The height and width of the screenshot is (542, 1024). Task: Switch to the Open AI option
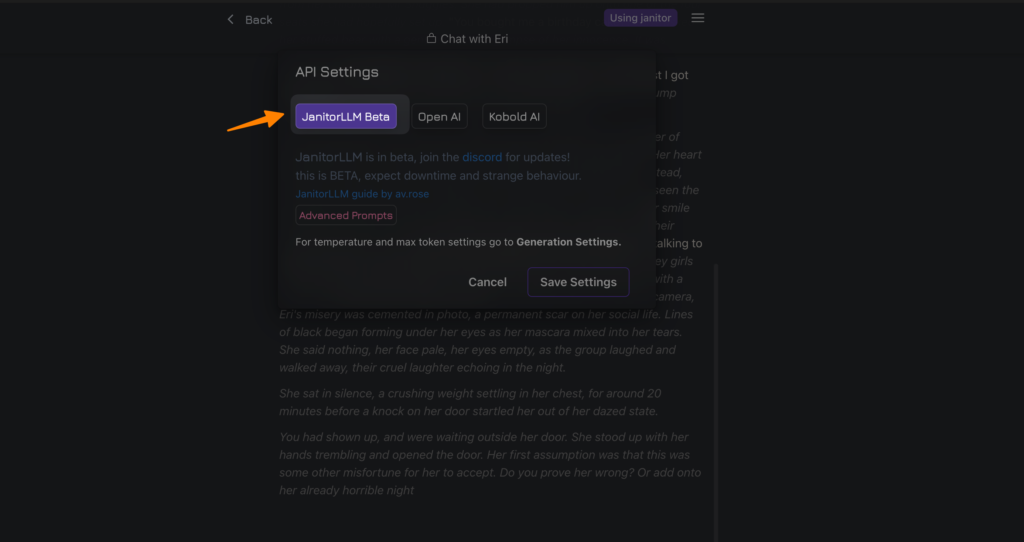pyautogui.click(x=439, y=117)
